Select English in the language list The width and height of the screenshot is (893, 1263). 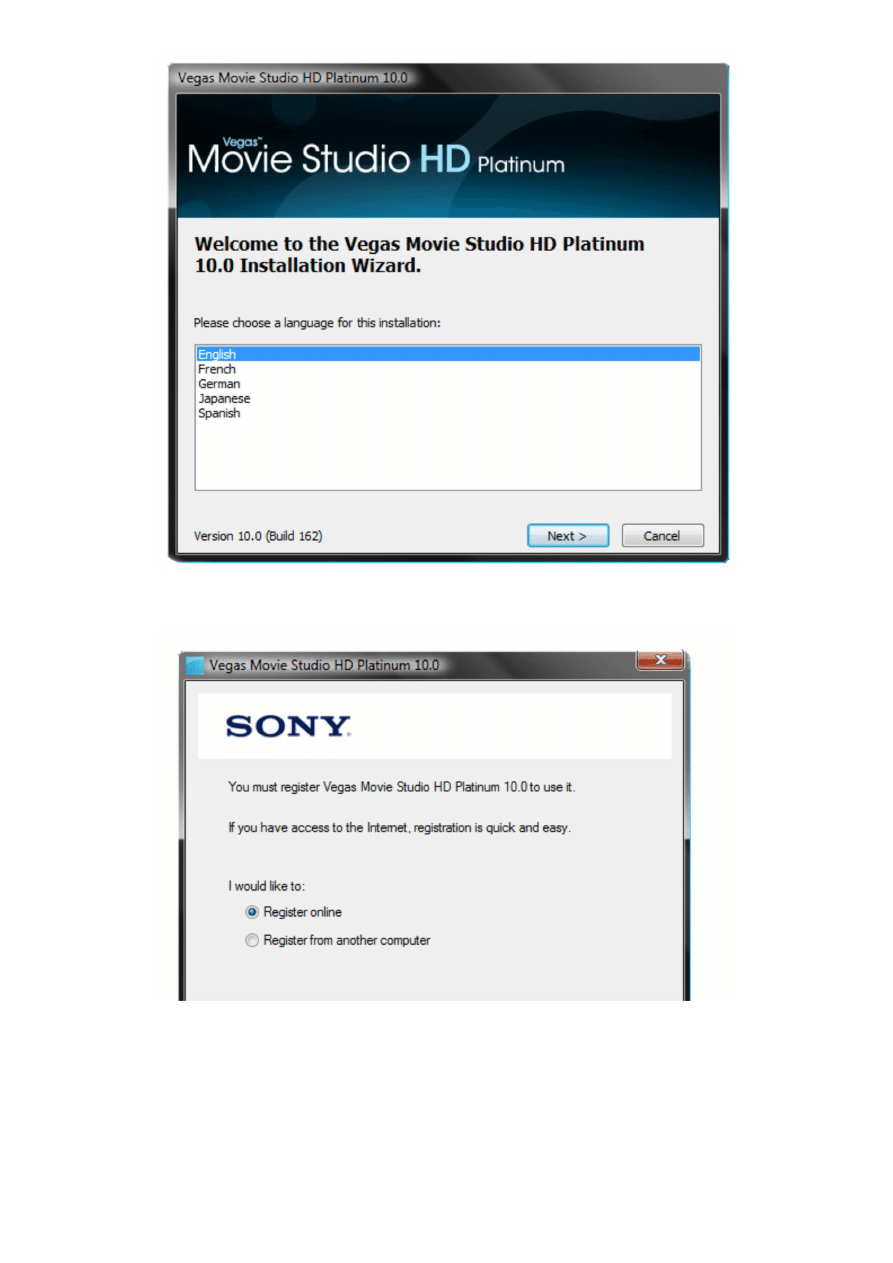[x=448, y=354]
